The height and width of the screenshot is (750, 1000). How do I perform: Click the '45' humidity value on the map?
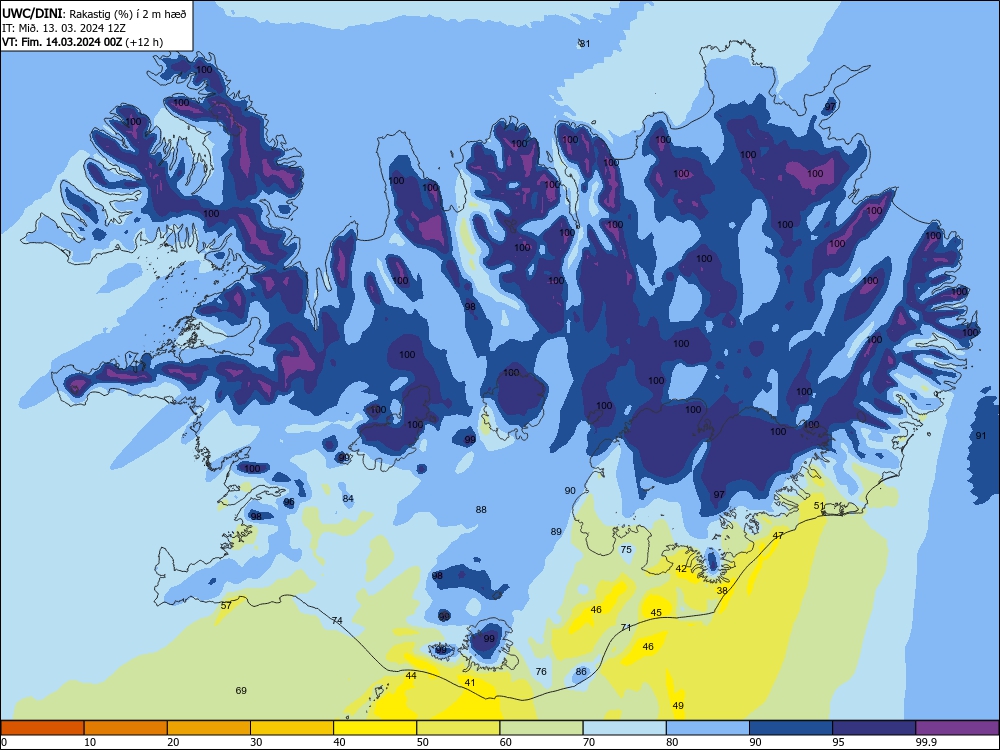pyautogui.click(x=656, y=612)
